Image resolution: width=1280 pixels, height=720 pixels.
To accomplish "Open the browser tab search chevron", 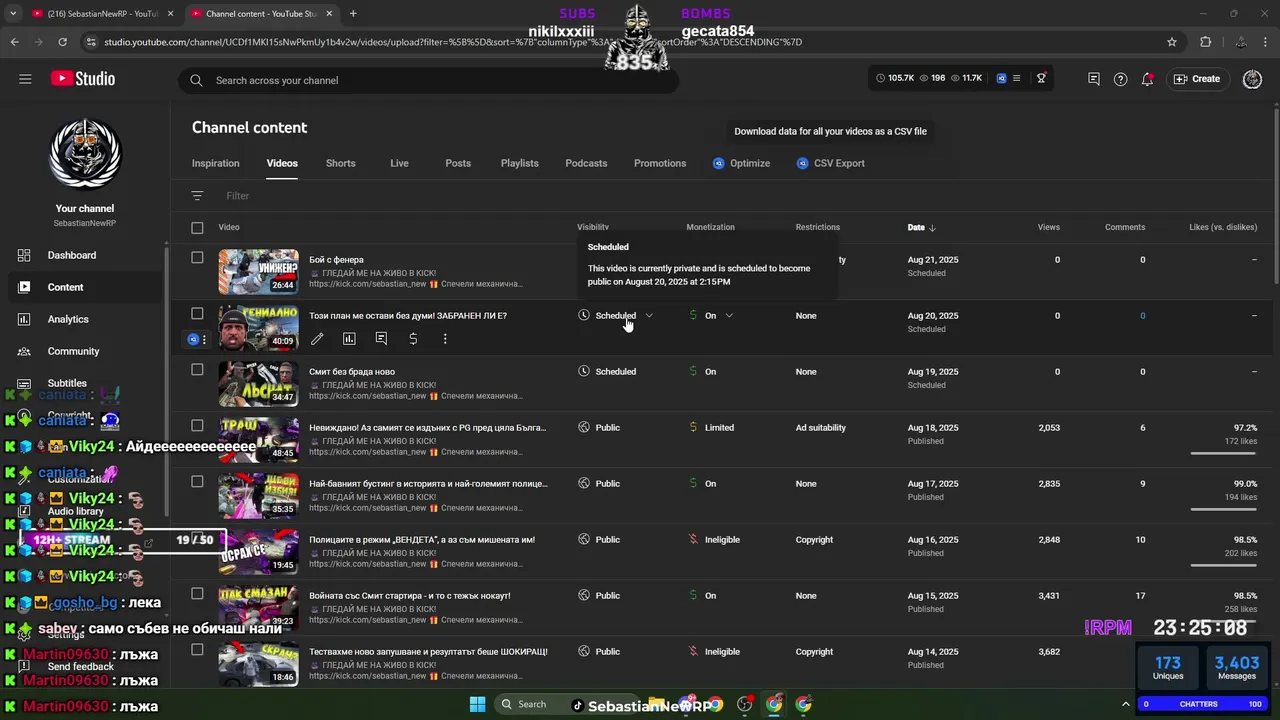I will point(13,14).
